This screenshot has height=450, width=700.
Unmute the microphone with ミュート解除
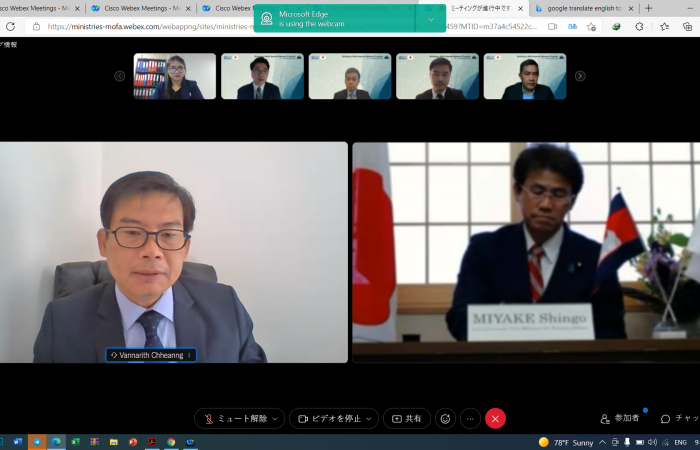(x=234, y=419)
